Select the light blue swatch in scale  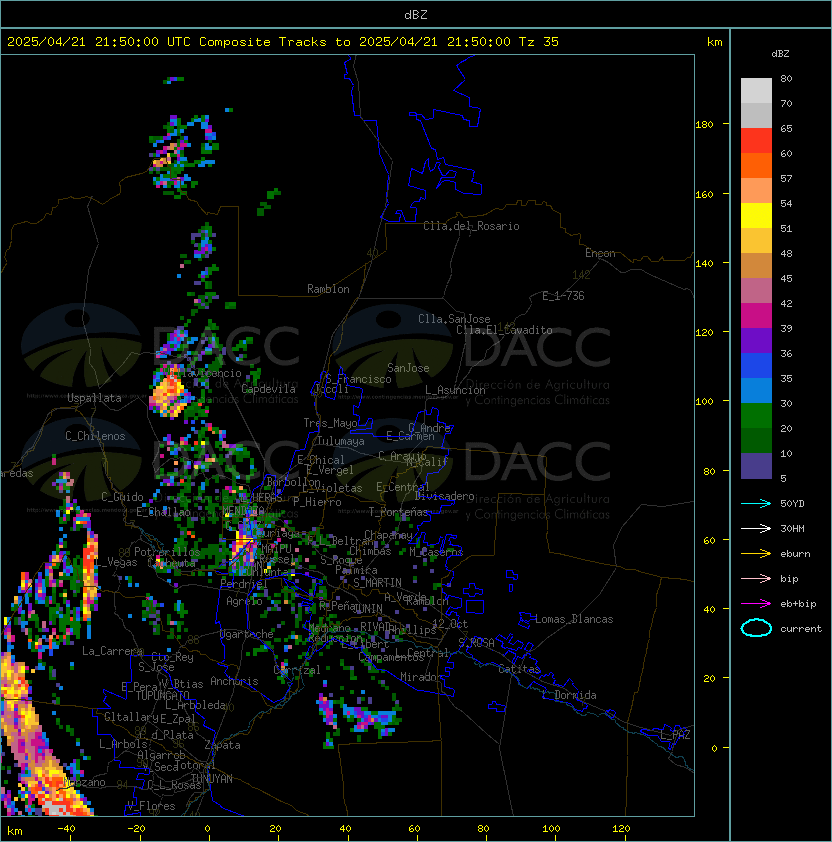pyautogui.click(x=756, y=391)
